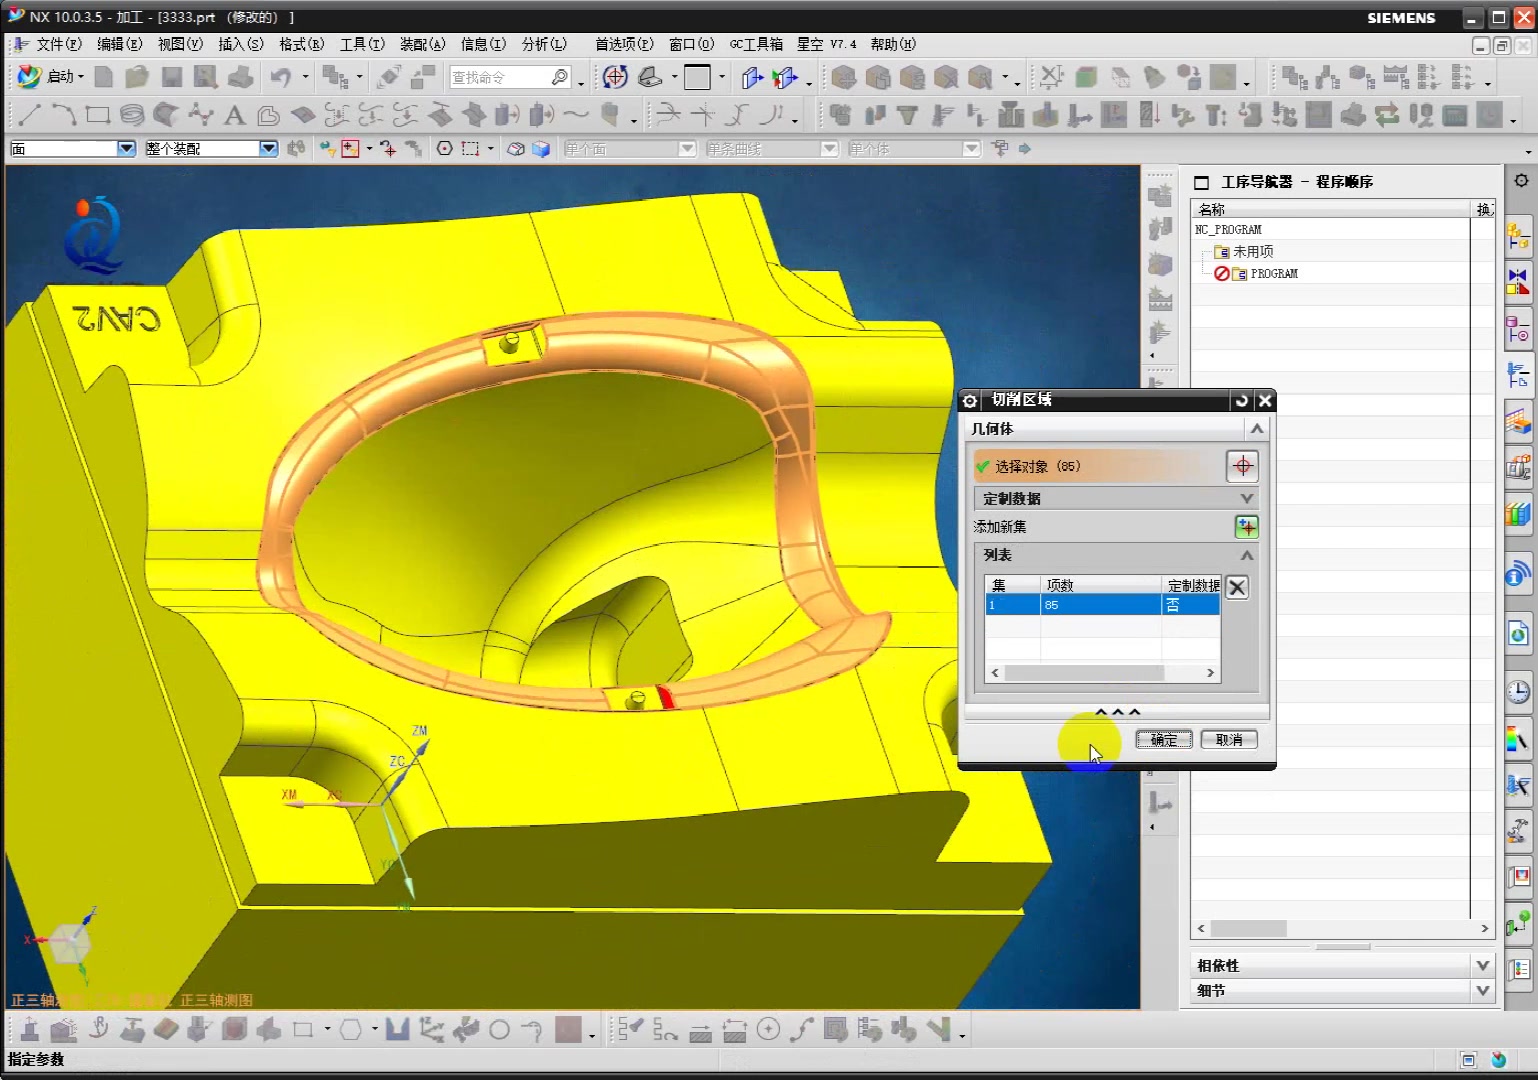Open the dialog settings gear icon
Viewport: 1538px width, 1080px height.
969,400
